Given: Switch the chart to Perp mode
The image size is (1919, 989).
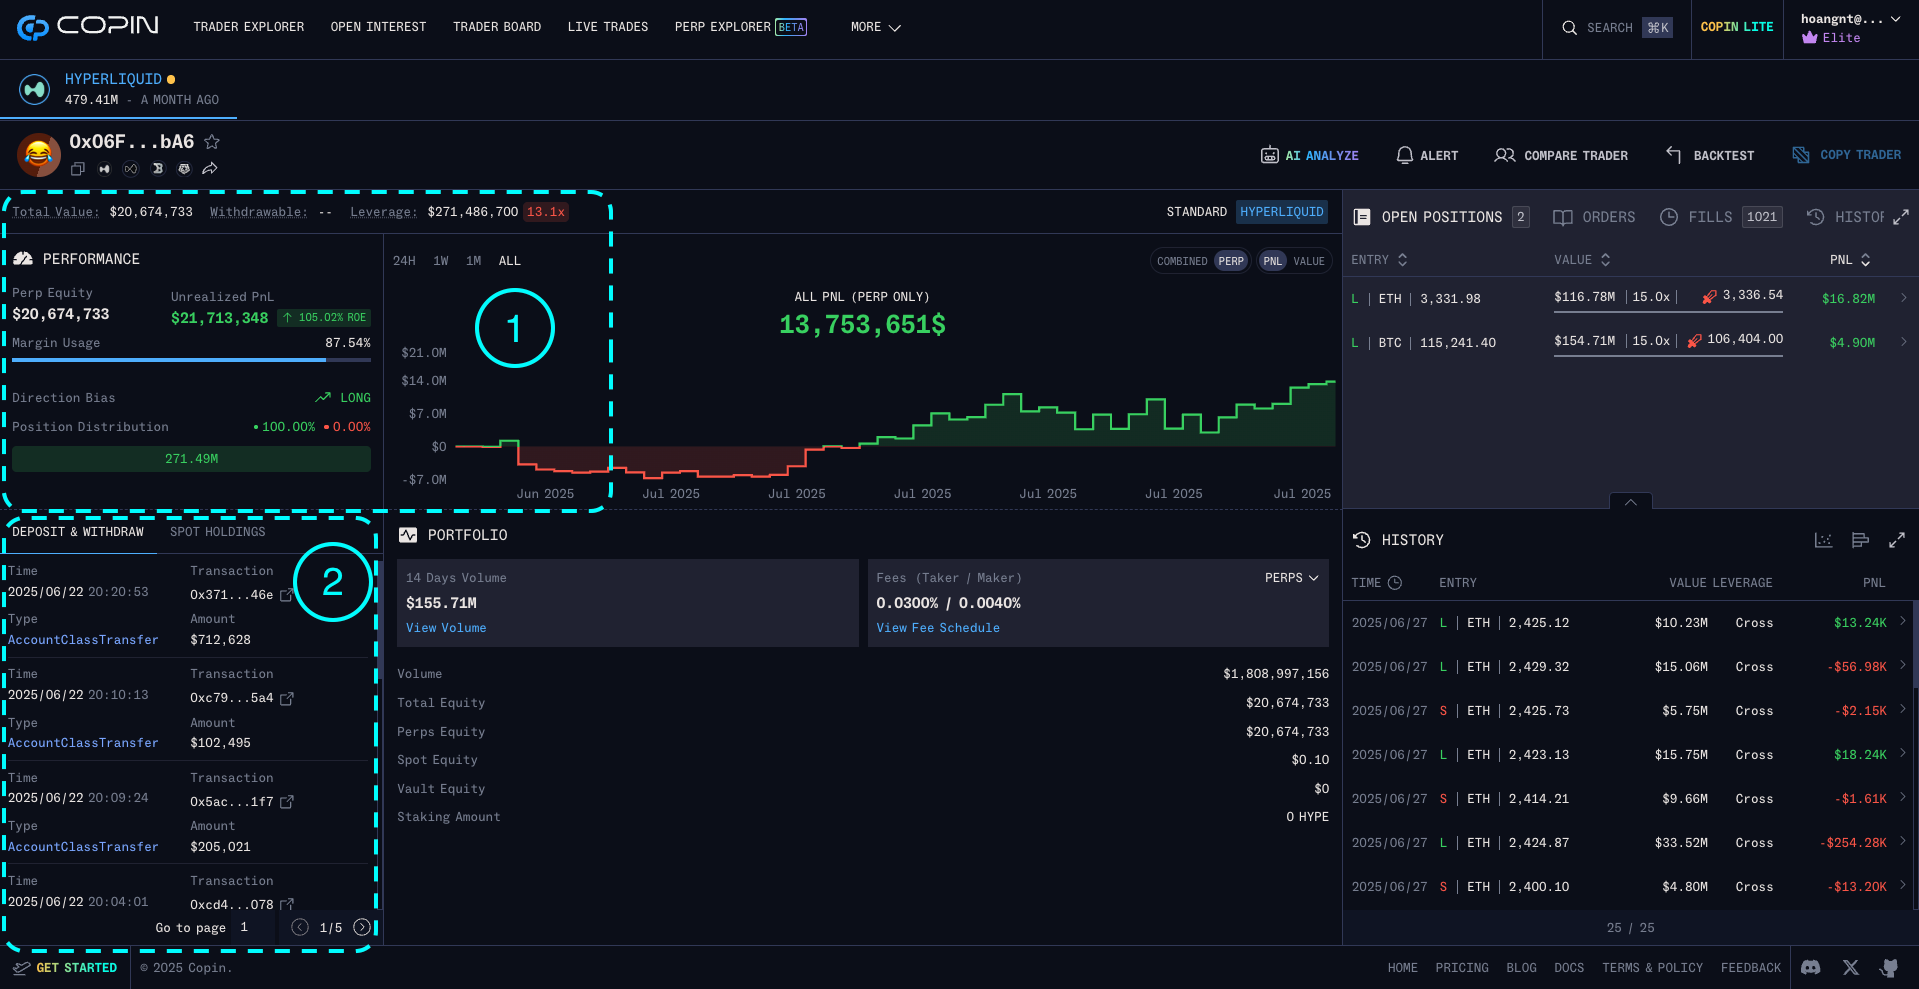Looking at the screenshot, I should point(1231,261).
